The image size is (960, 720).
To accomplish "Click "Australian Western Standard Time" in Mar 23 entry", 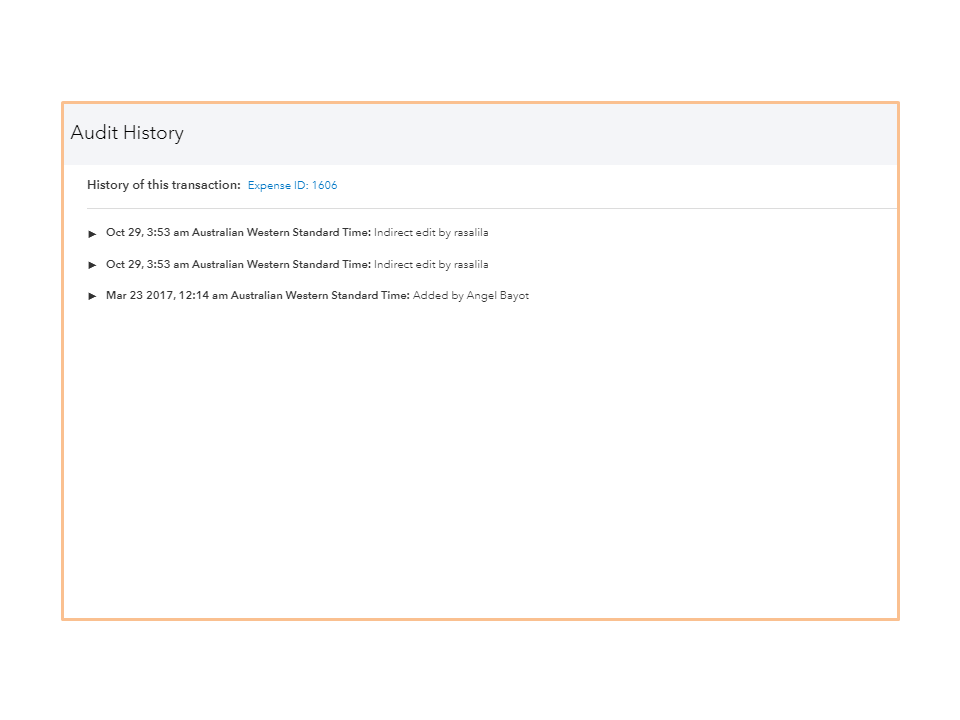I will pyautogui.click(x=320, y=296).
